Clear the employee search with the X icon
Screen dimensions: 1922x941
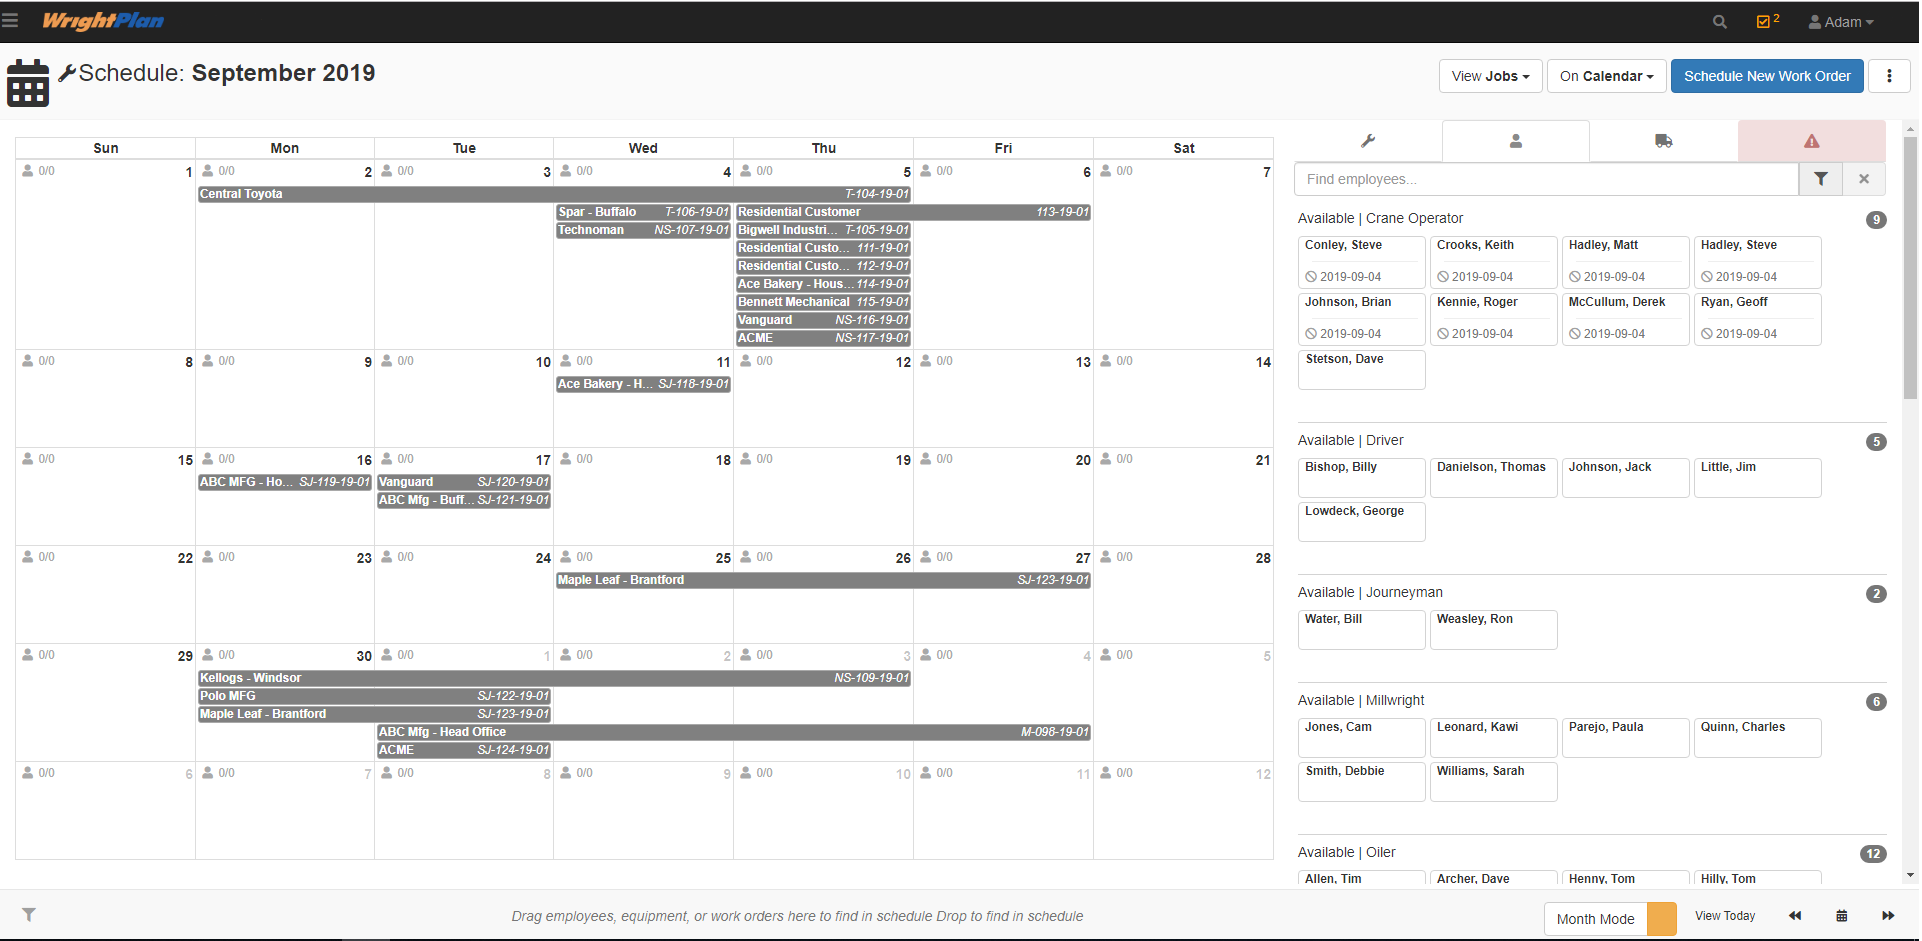pyautogui.click(x=1864, y=179)
